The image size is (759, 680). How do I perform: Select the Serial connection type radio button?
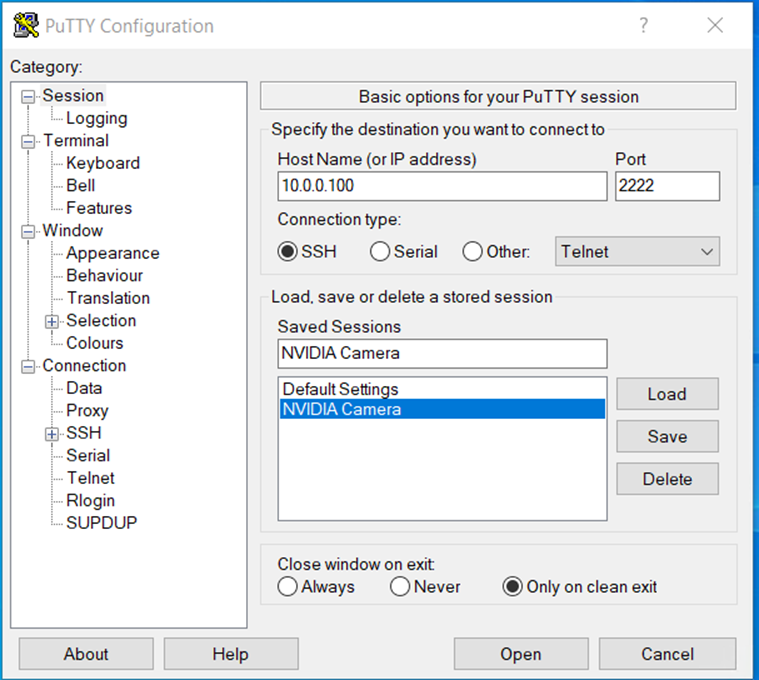(x=380, y=252)
